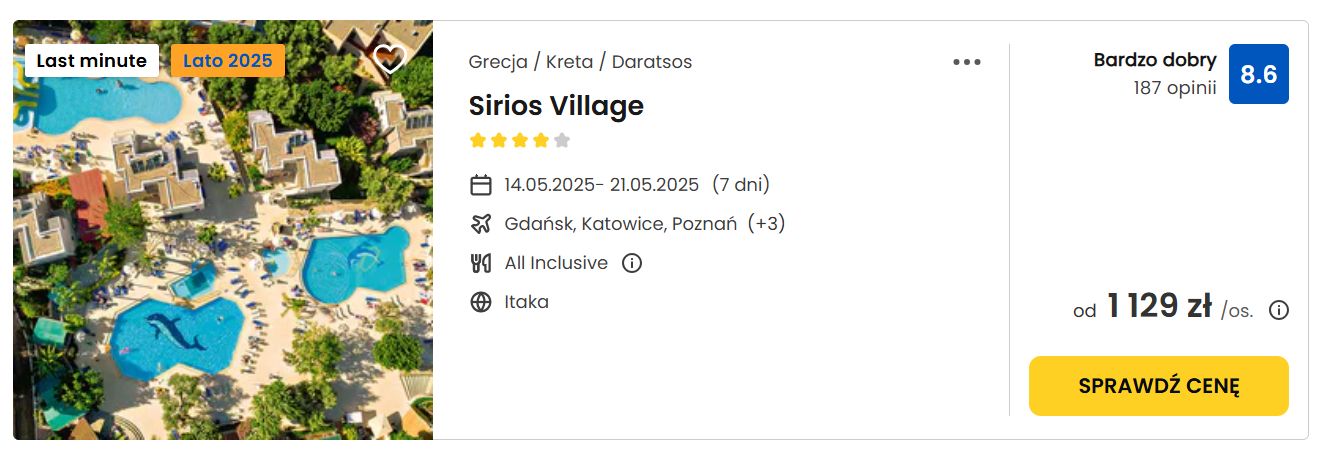The image size is (1320, 454).
Task: Click the 8.6 rating score badge
Action: [x=1259, y=74]
